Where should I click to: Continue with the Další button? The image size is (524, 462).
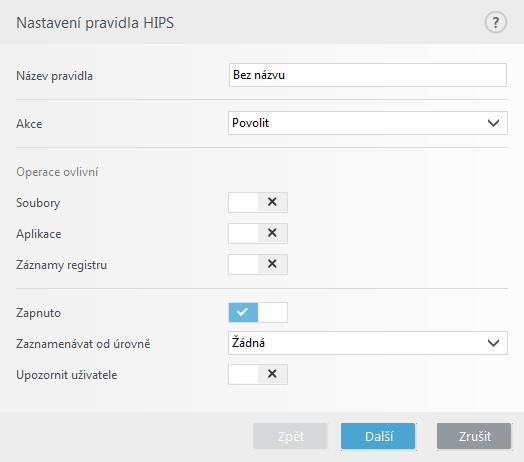(378, 436)
